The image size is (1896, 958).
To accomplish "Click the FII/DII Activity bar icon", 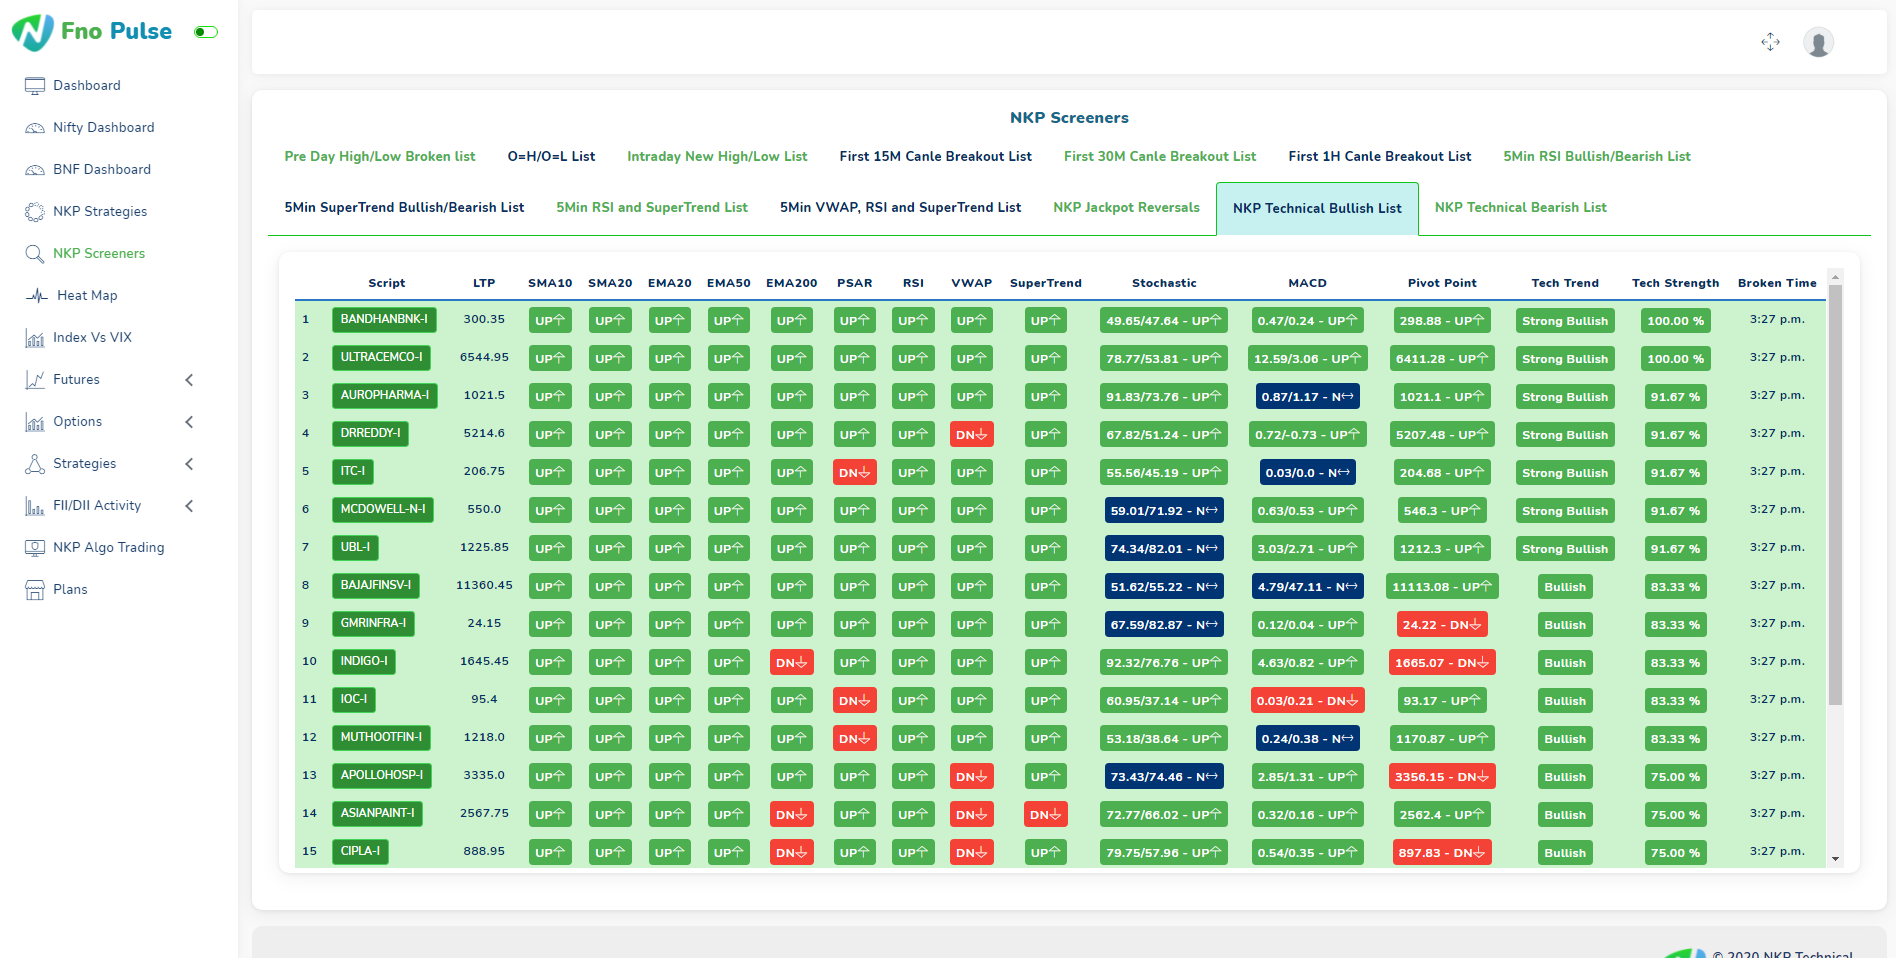I will coord(35,506).
